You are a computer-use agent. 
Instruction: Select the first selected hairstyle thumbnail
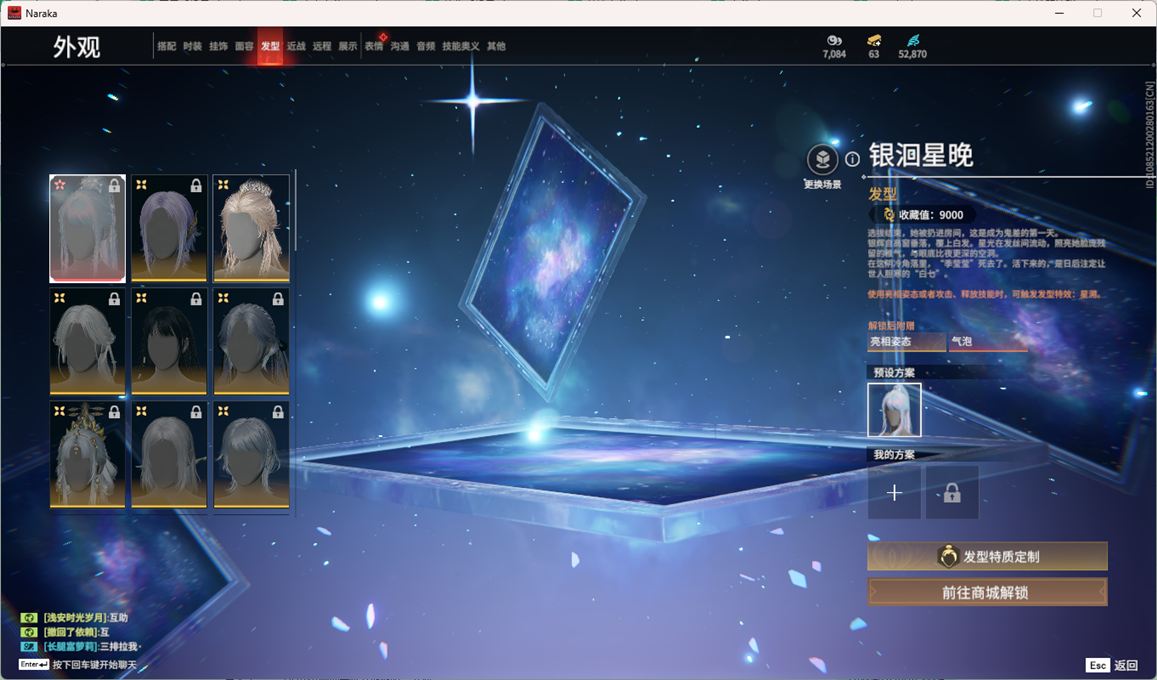[87, 228]
